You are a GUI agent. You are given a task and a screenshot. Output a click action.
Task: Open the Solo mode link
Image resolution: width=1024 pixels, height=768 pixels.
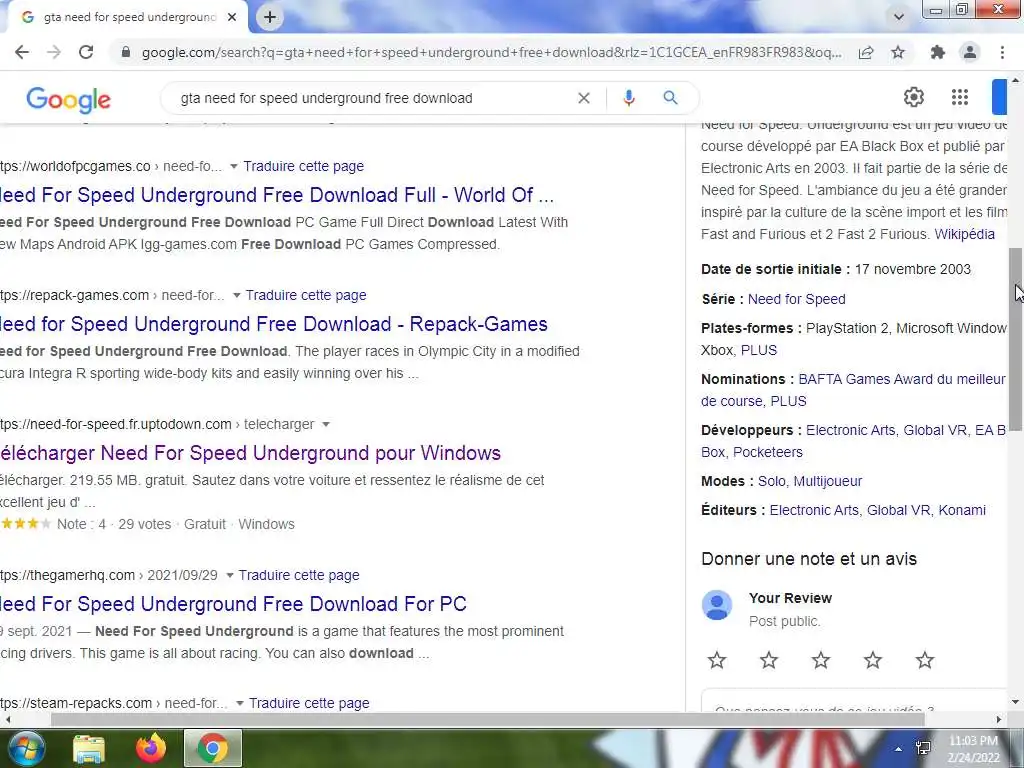click(x=771, y=481)
